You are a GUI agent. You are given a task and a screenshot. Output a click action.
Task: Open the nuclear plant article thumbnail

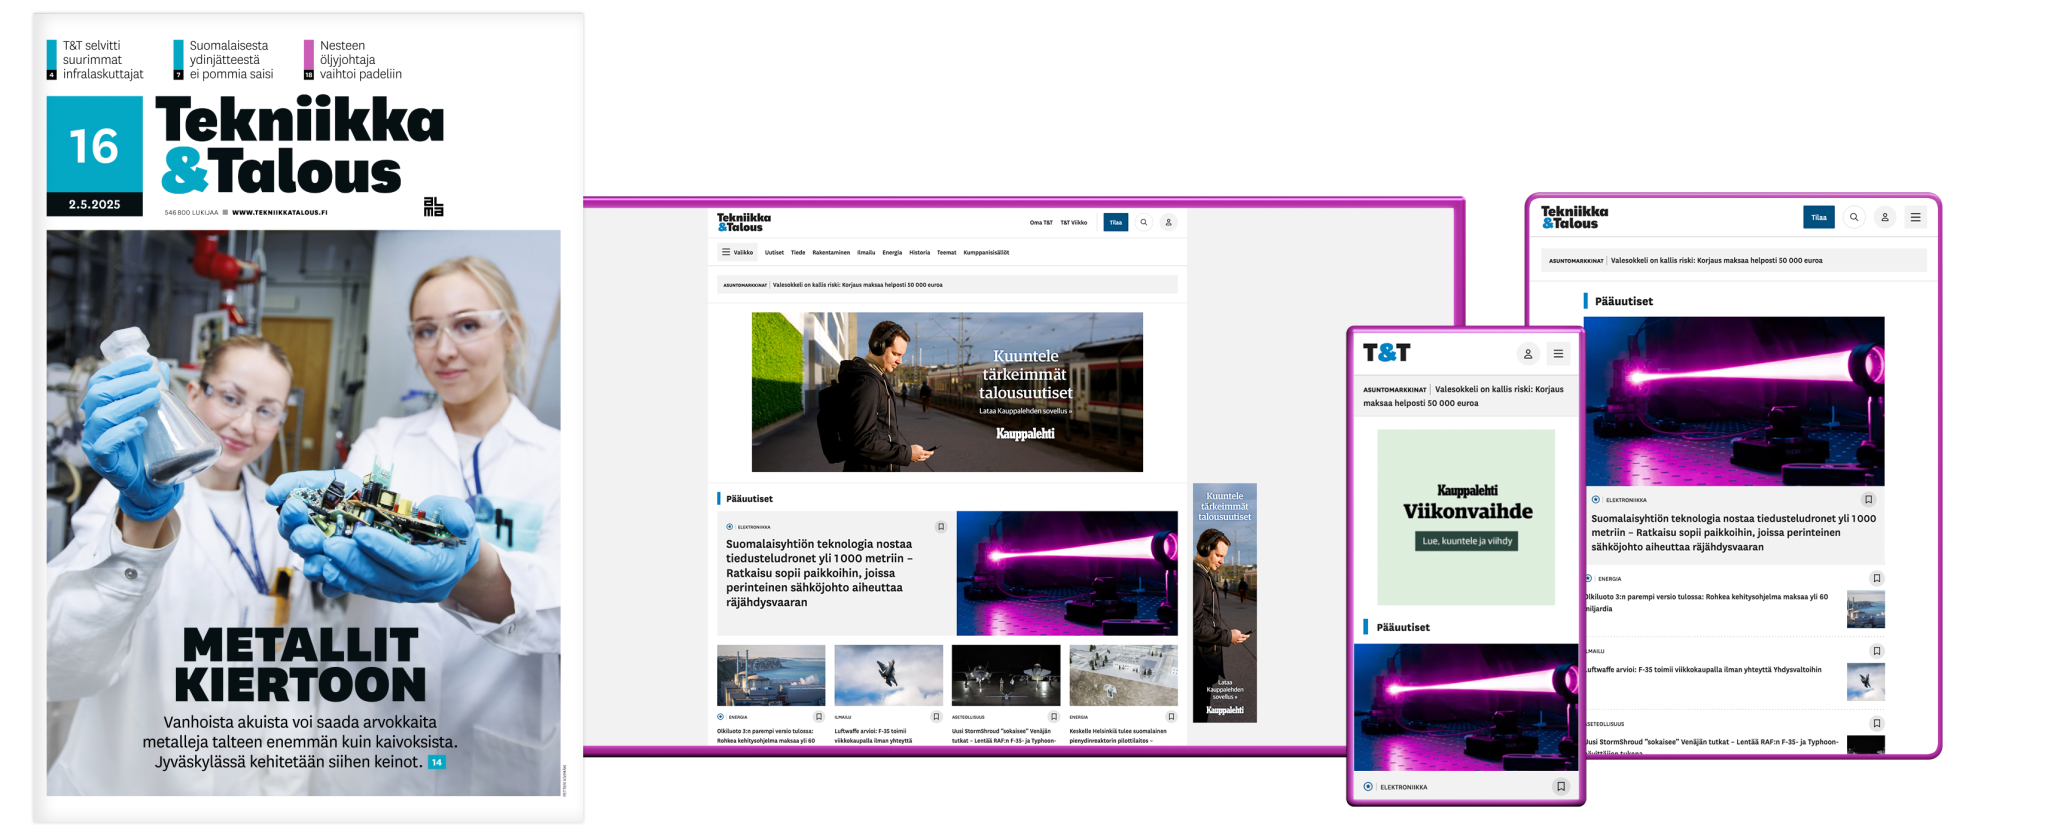pos(771,675)
